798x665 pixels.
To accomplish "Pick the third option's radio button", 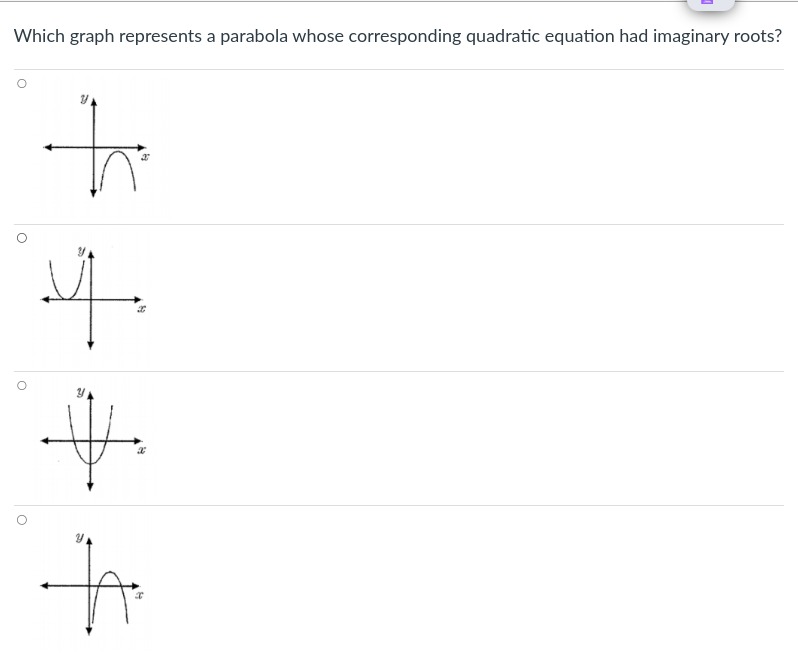I will click(x=21, y=386).
